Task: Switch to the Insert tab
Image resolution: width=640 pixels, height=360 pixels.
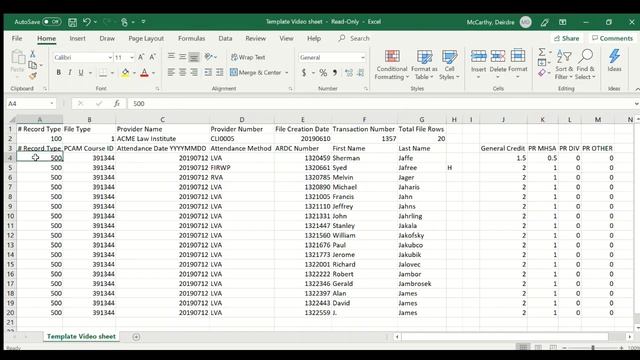Action: pos(77,38)
